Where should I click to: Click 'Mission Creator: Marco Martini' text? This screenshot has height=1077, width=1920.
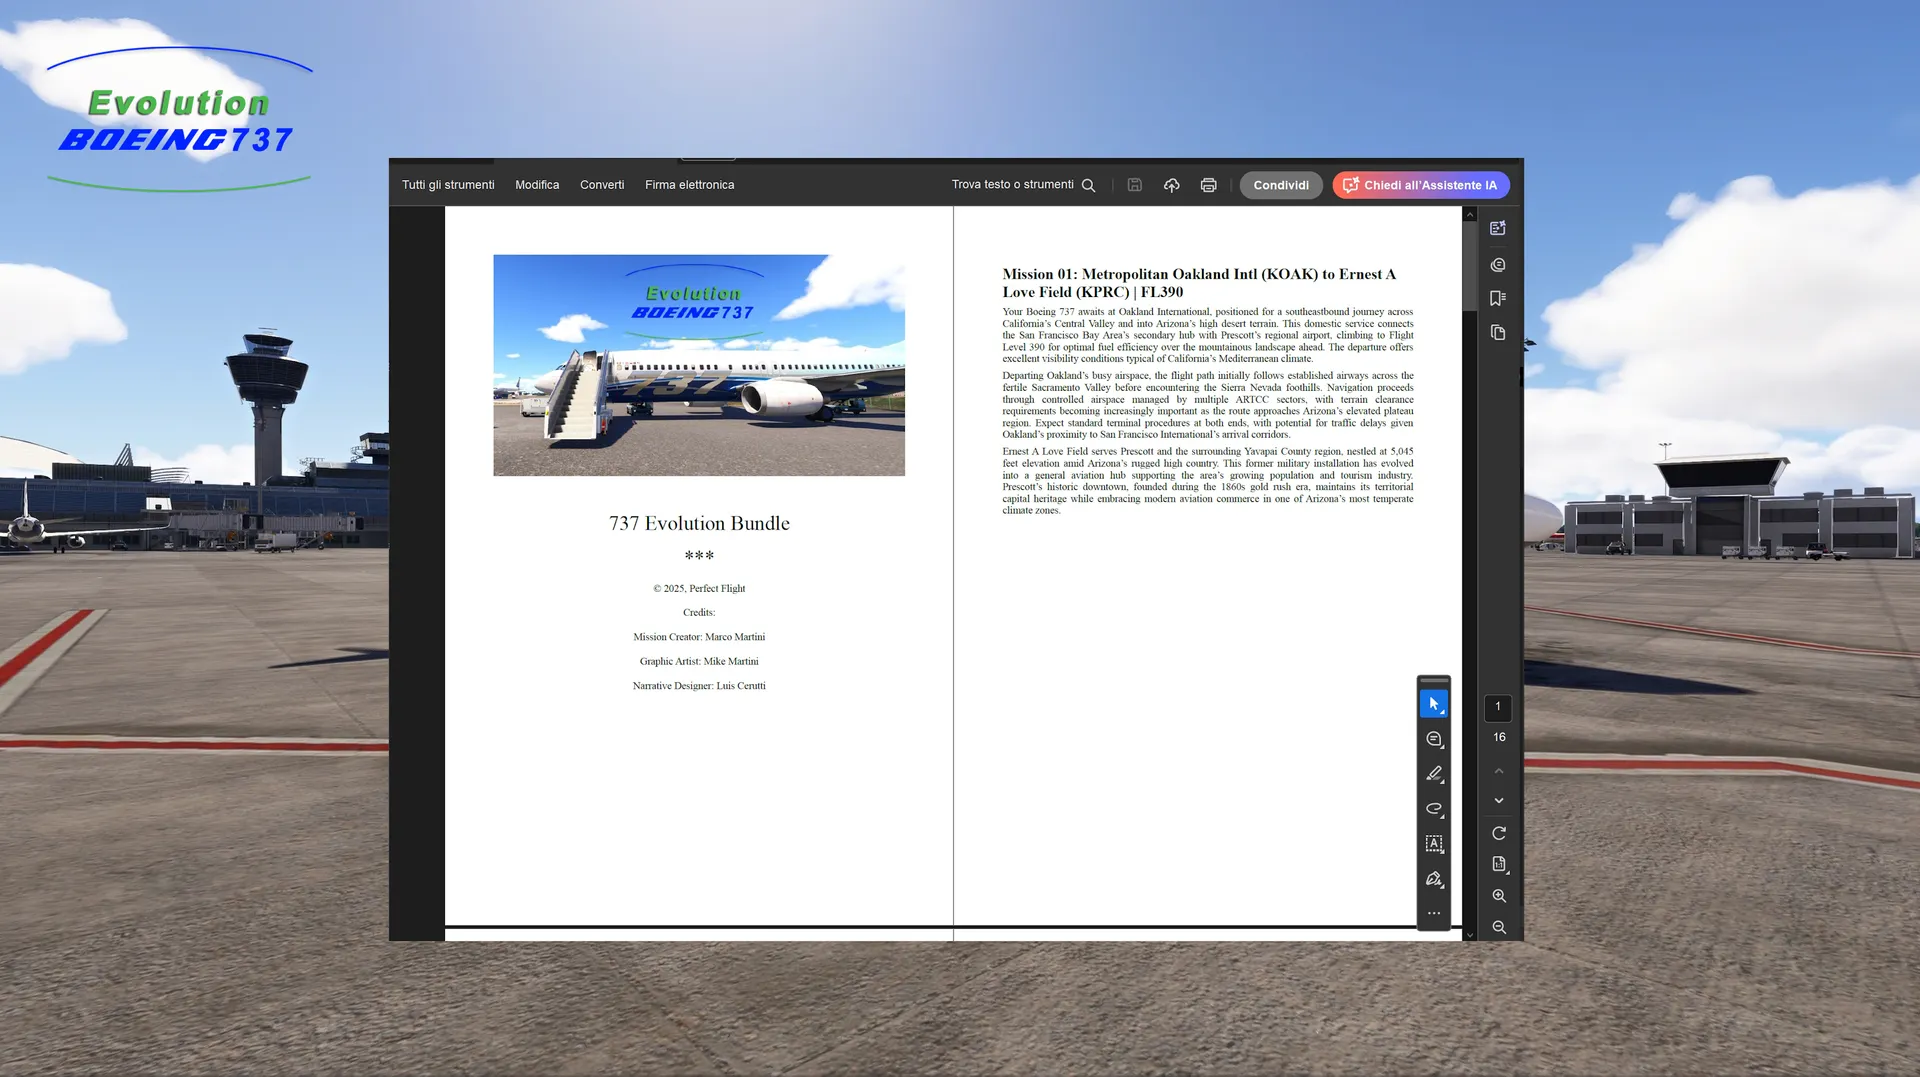pyautogui.click(x=699, y=637)
